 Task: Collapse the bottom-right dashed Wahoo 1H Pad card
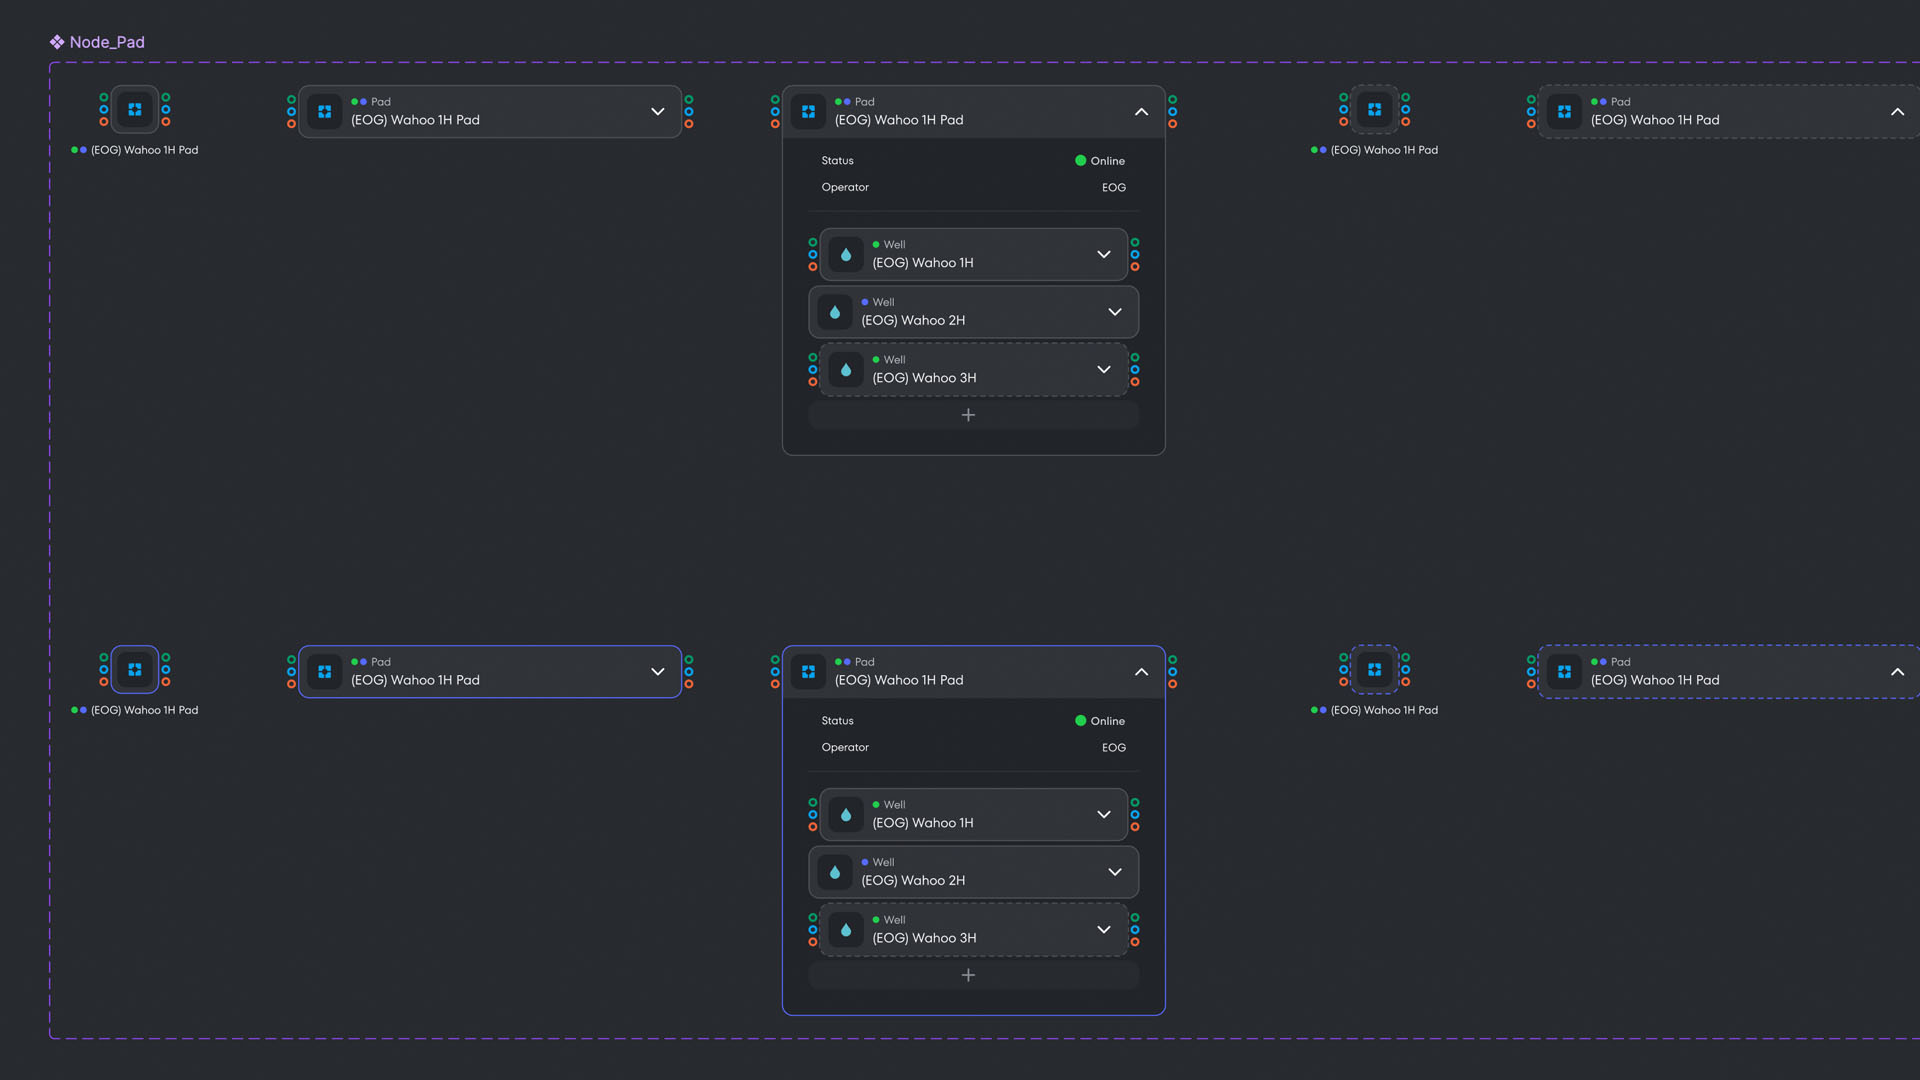coord(1898,672)
